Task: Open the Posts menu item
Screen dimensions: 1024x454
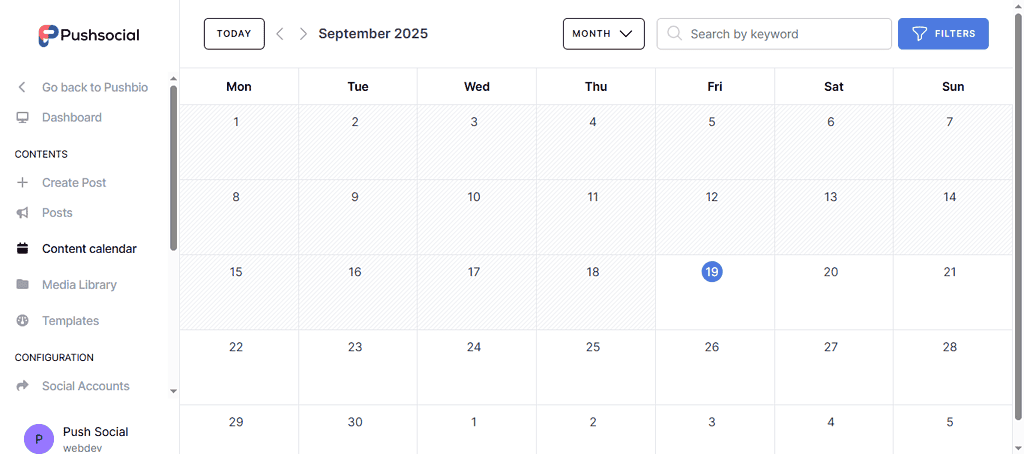Action: 57,213
